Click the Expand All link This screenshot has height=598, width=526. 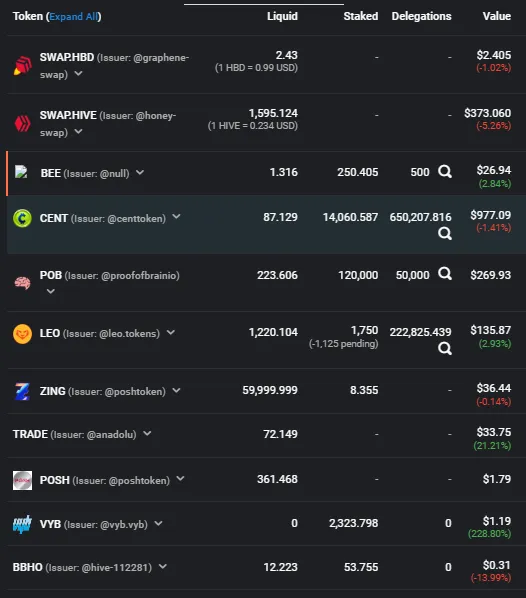[74, 17]
